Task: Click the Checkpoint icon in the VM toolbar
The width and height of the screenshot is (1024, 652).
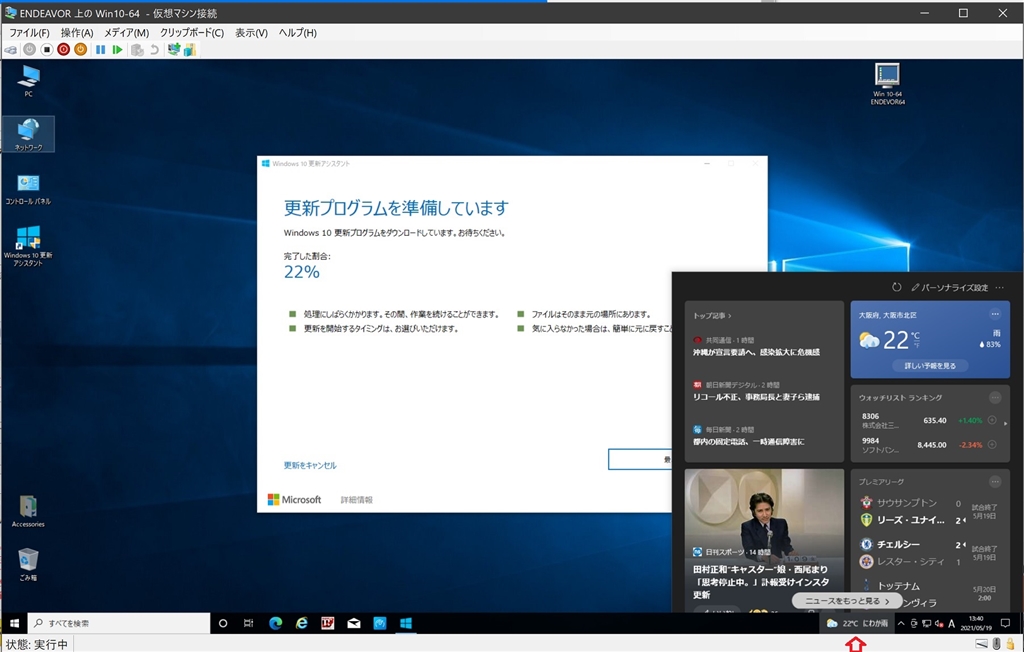Action: click(x=137, y=50)
